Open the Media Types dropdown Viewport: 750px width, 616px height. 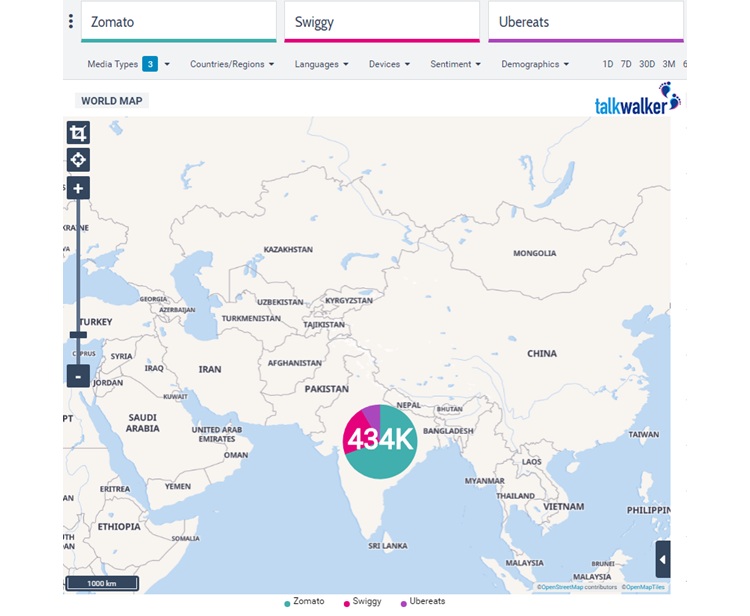pos(128,64)
